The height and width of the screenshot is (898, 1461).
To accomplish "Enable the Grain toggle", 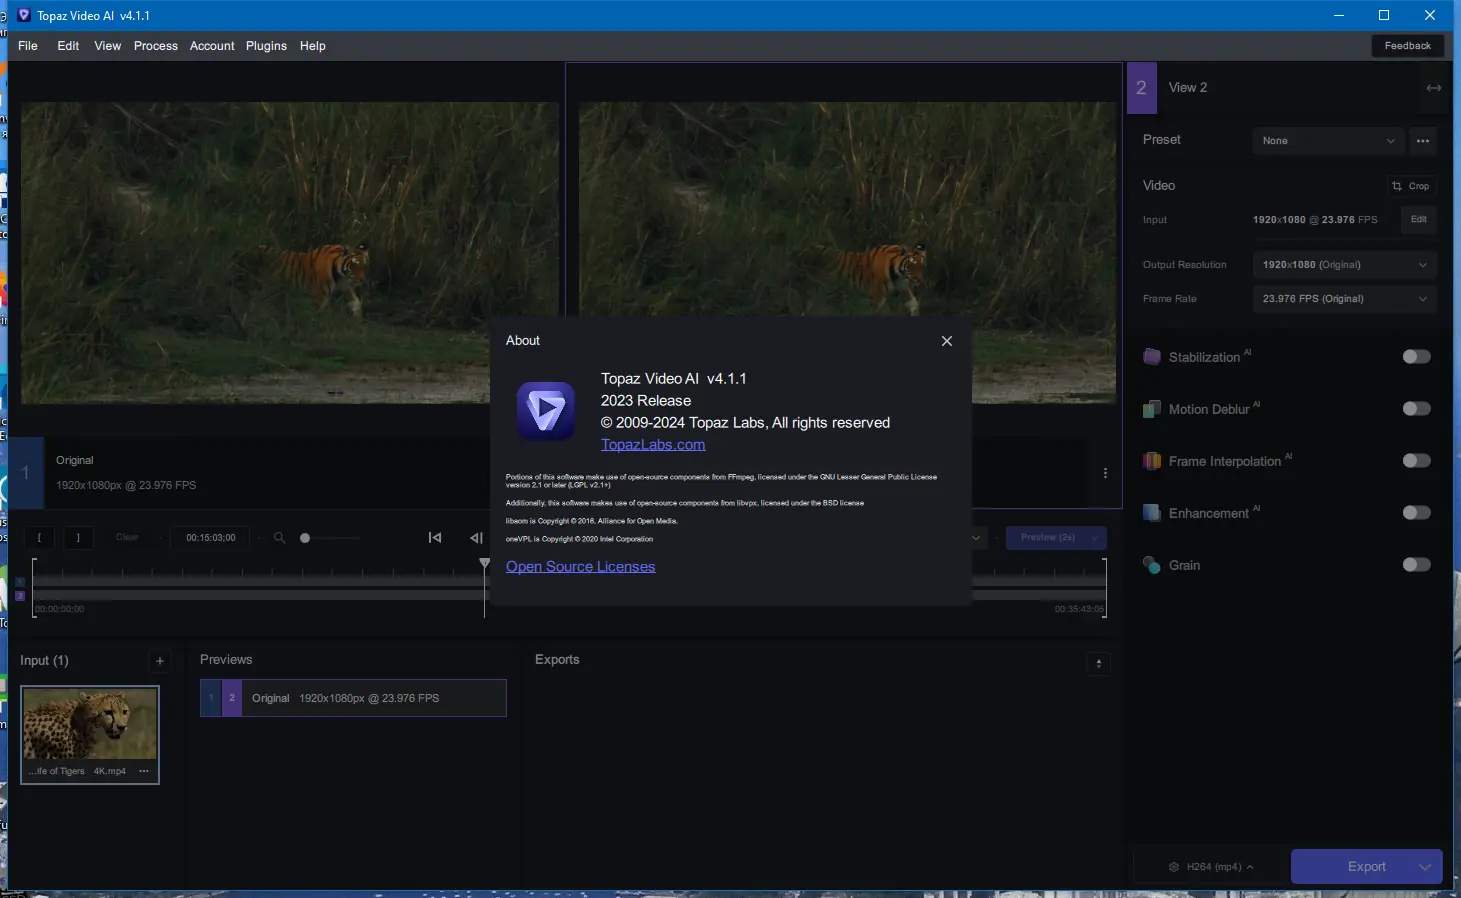I will [1417, 565].
